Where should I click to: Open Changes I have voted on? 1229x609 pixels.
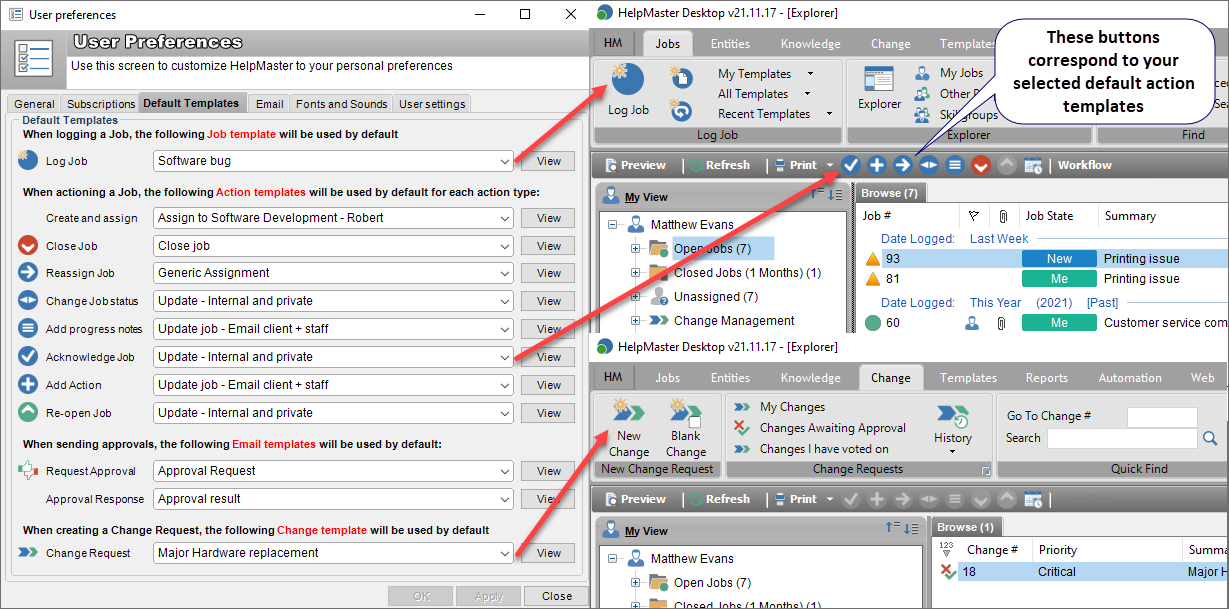click(812, 449)
